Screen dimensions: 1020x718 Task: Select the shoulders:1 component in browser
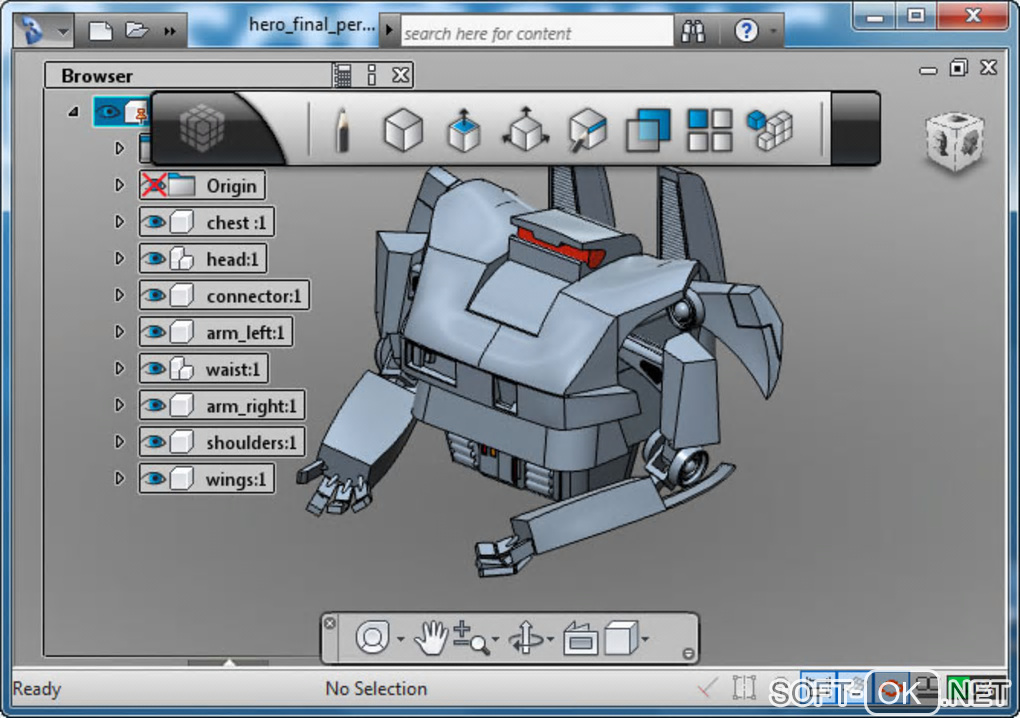click(x=251, y=442)
